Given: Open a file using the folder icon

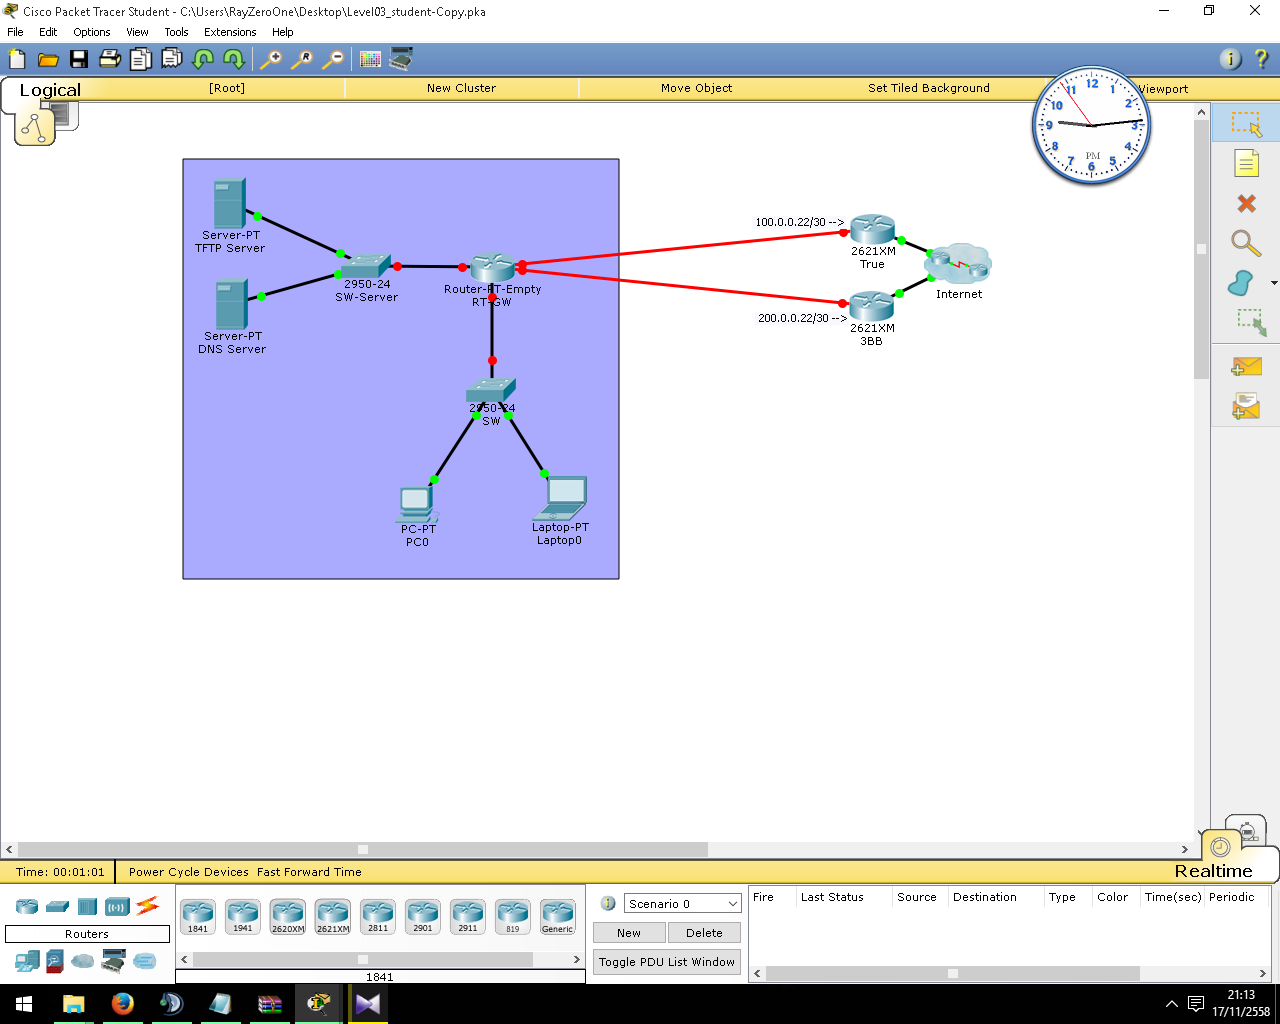Looking at the screenshot, I should click(48, 59).
